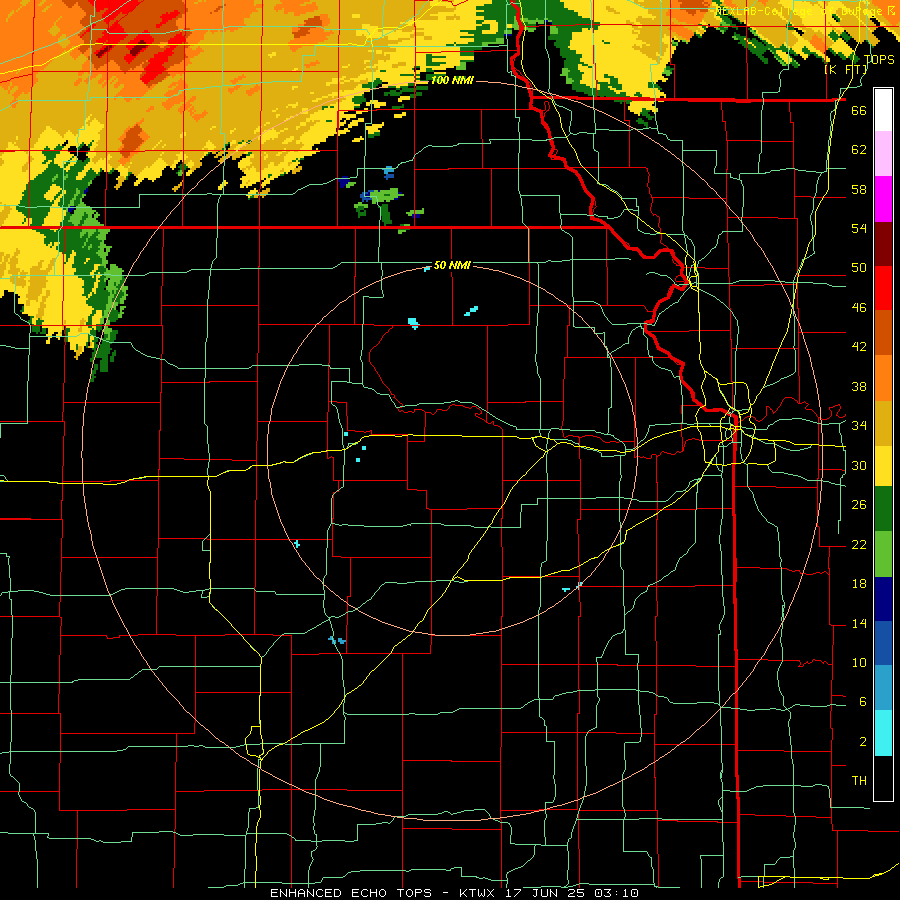This screenshot has height=900, width=900.
Task: Select the bright yellow legend swatch
Action: (x=883, y=466)
